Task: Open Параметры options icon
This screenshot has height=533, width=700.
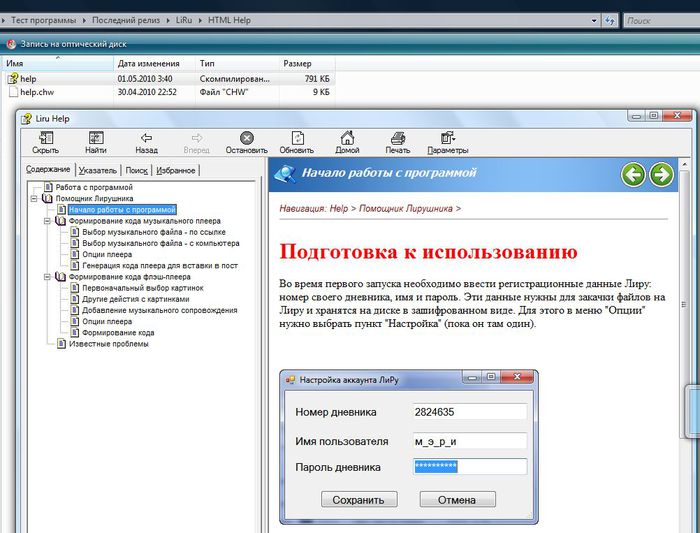Action: (x=447, y=138)
